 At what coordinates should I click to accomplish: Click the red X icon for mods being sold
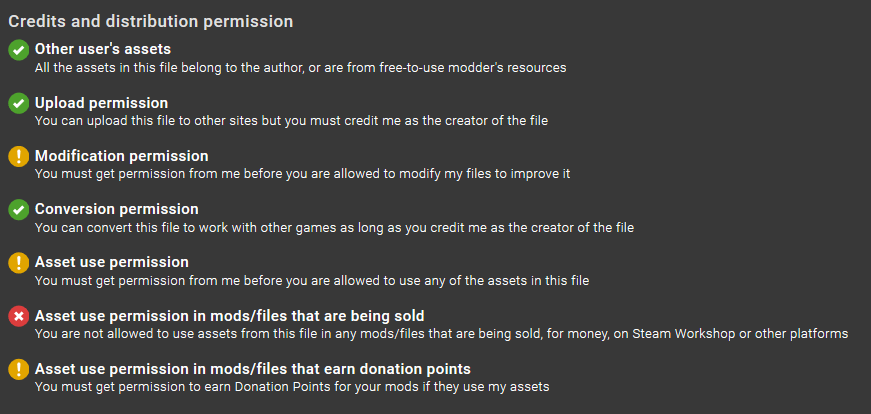(x=18, y=317)
